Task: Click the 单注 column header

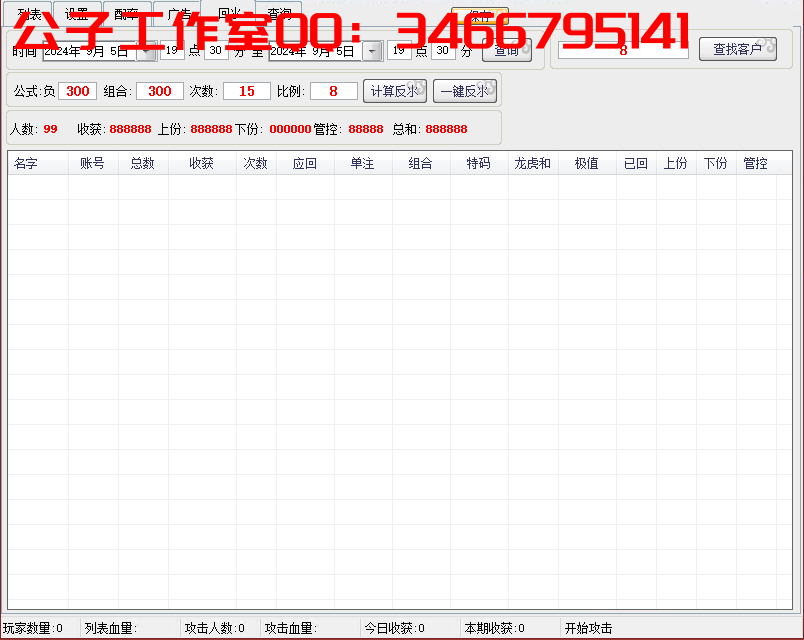Action: coord(363,164)
